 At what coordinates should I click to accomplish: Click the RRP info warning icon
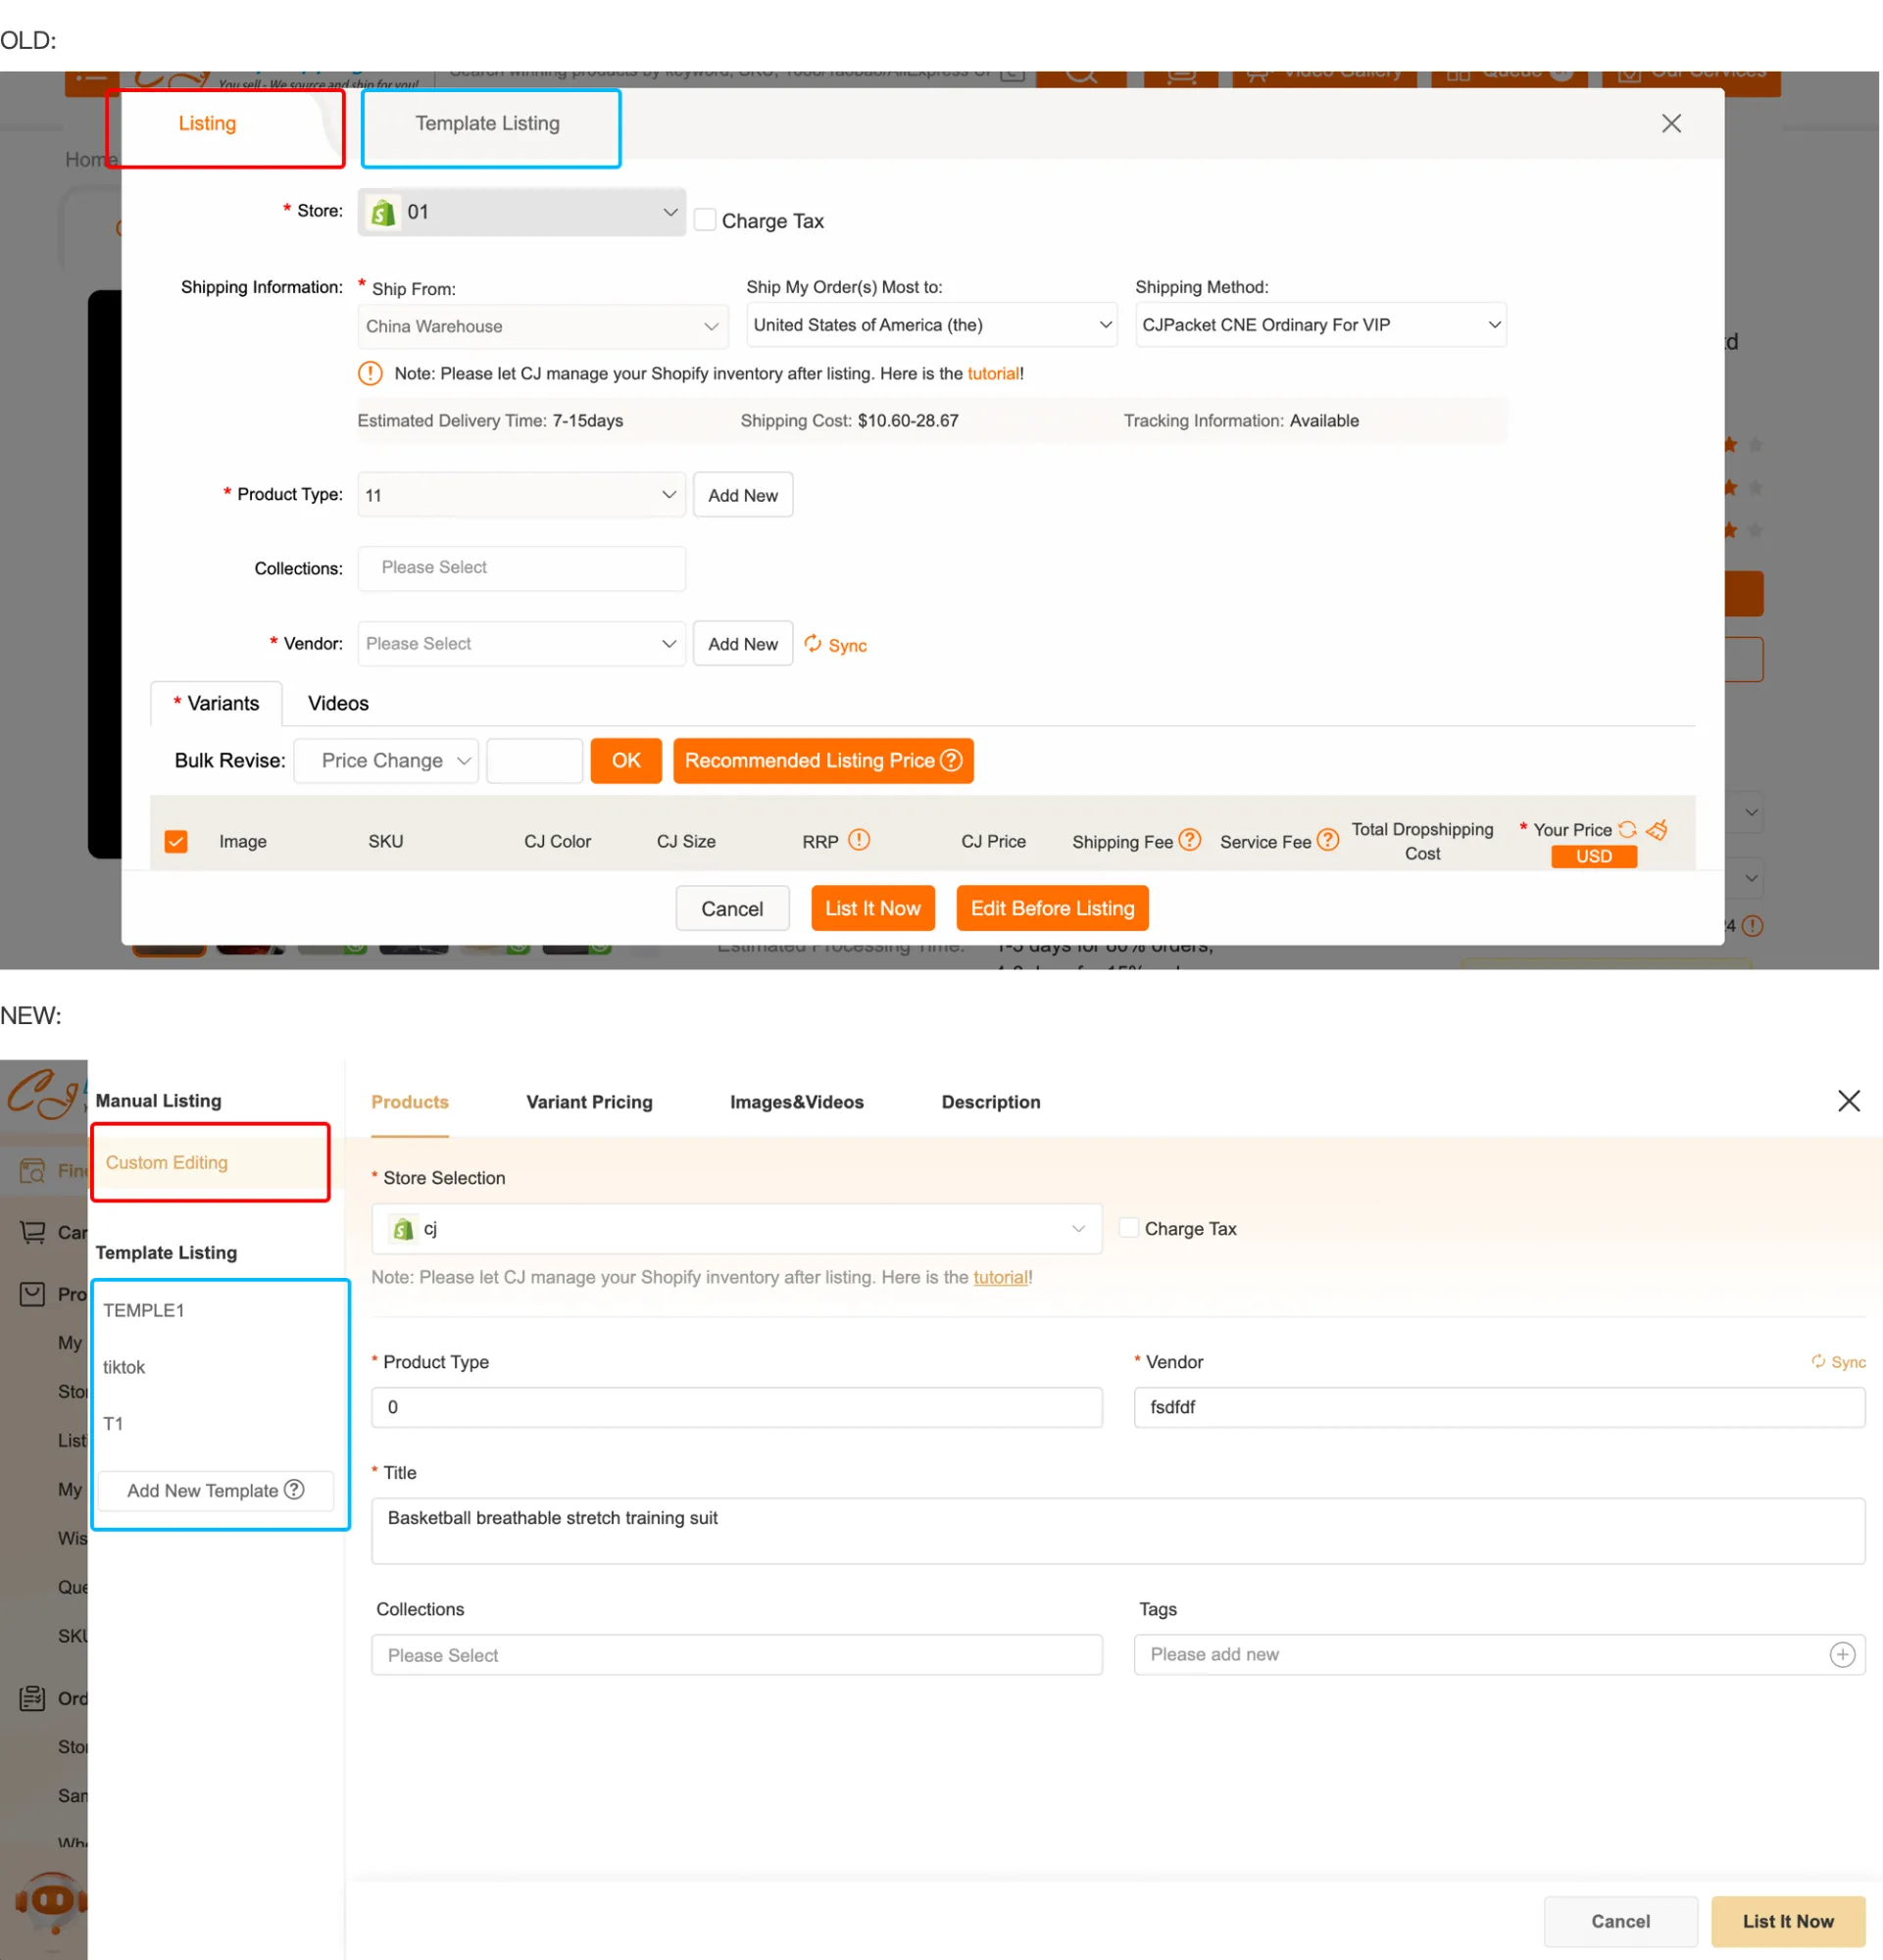(x=858, y=840)
